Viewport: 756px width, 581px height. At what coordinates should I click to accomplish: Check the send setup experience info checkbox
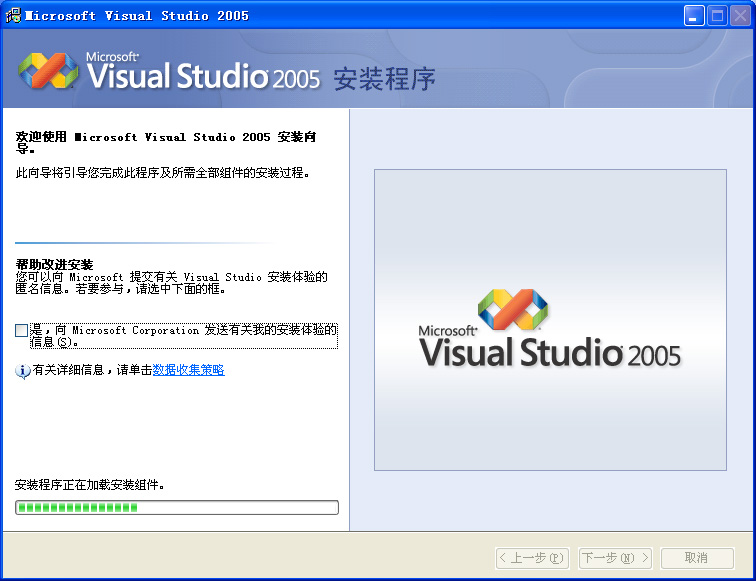click(21, 330)
